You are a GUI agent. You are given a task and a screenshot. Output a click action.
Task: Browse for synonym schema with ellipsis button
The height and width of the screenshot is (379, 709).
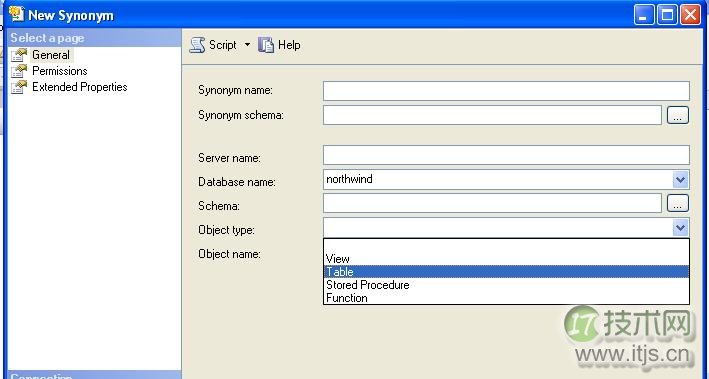[x=678, y=115]
